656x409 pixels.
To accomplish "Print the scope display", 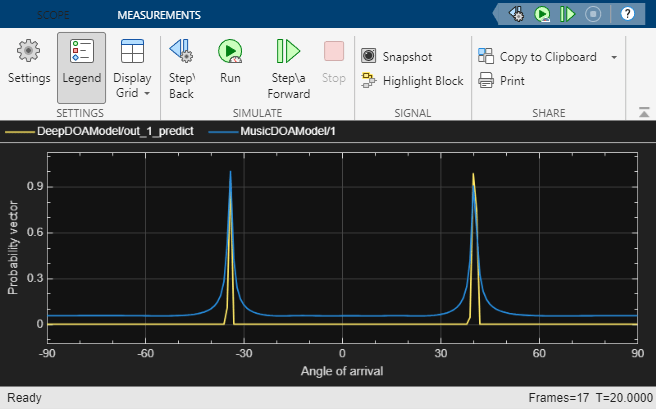I will point(501,80).
